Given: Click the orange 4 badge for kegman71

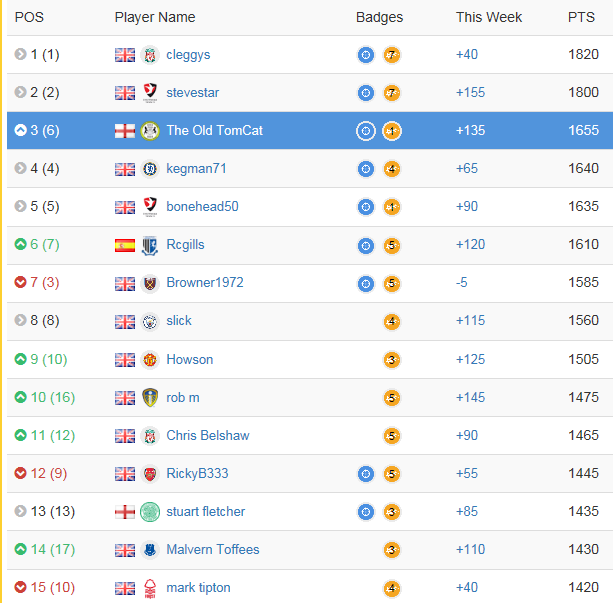Looking at the screenshot, I should (391, 169).
